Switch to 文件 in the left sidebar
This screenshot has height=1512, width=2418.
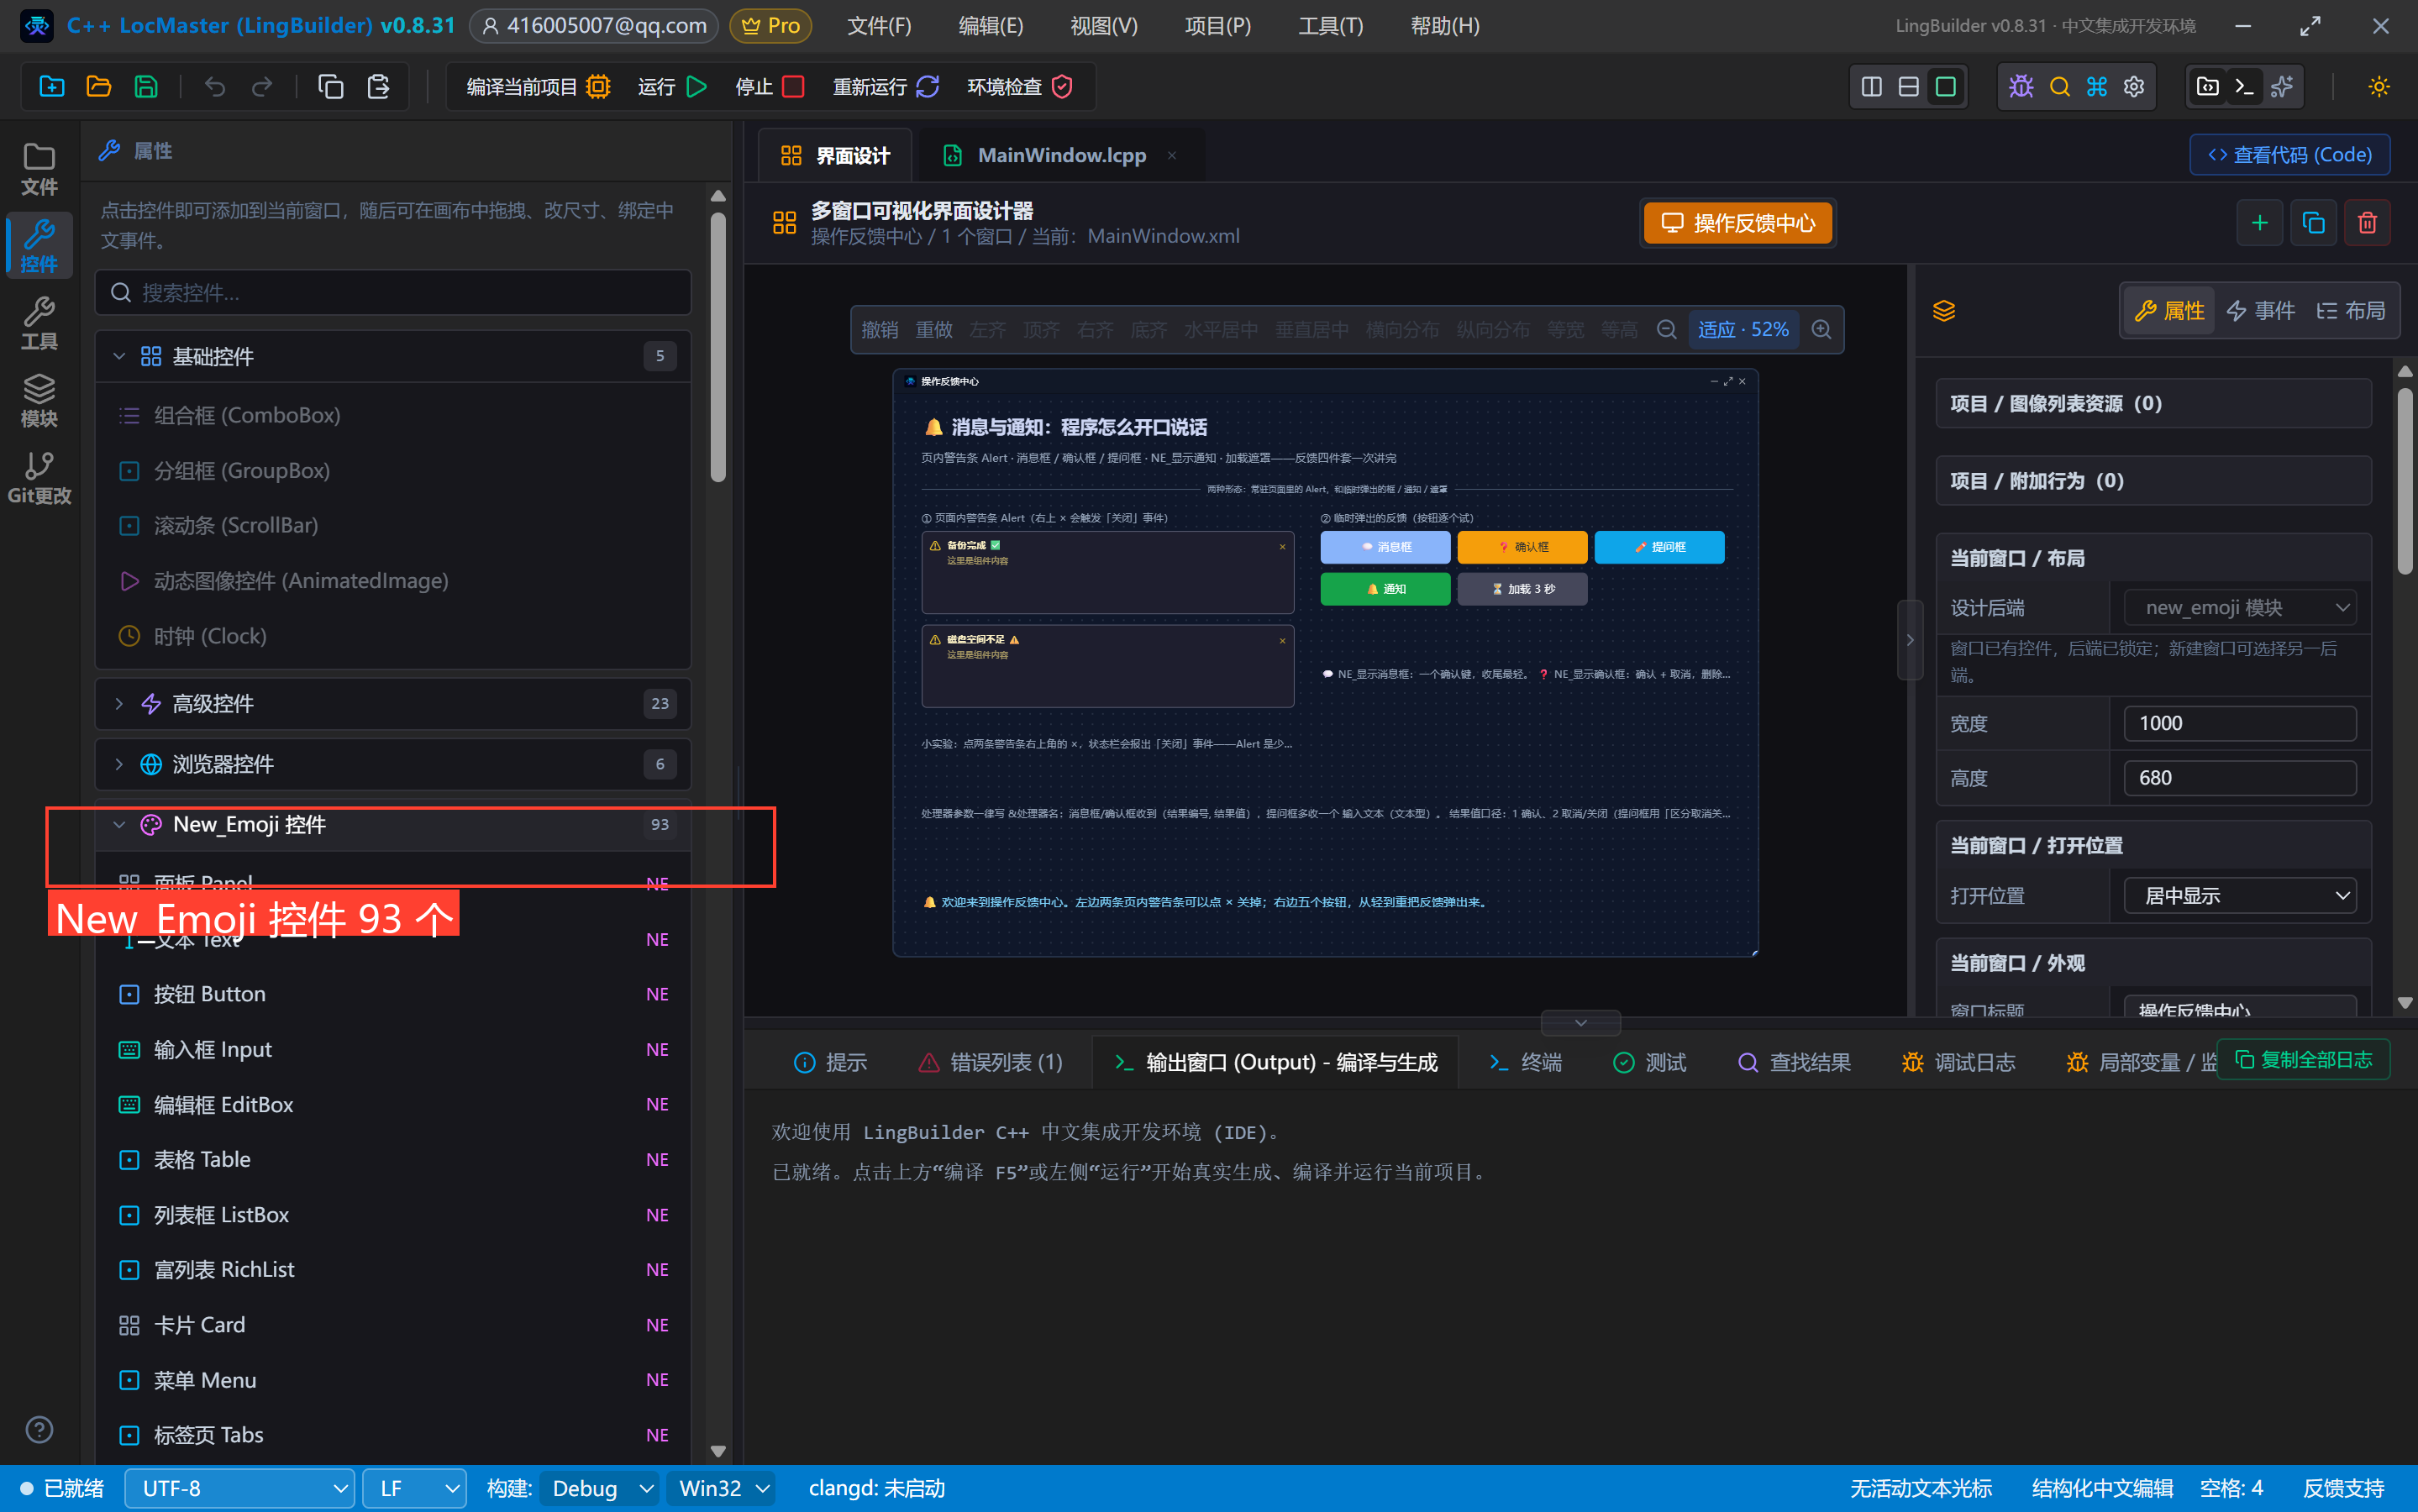39,168
